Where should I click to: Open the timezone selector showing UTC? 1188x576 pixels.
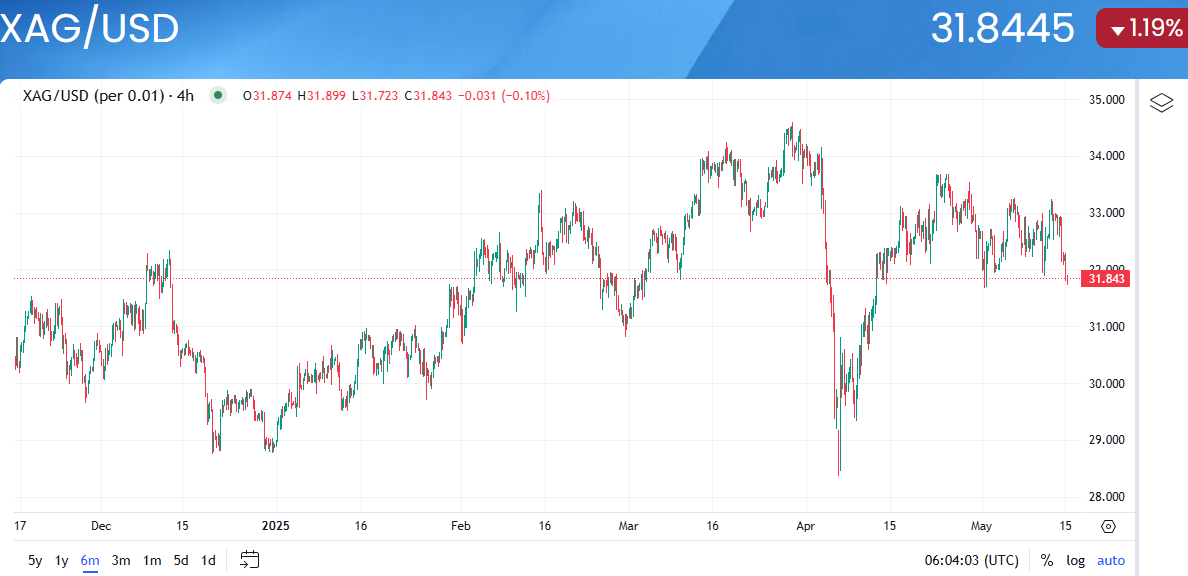973,560
